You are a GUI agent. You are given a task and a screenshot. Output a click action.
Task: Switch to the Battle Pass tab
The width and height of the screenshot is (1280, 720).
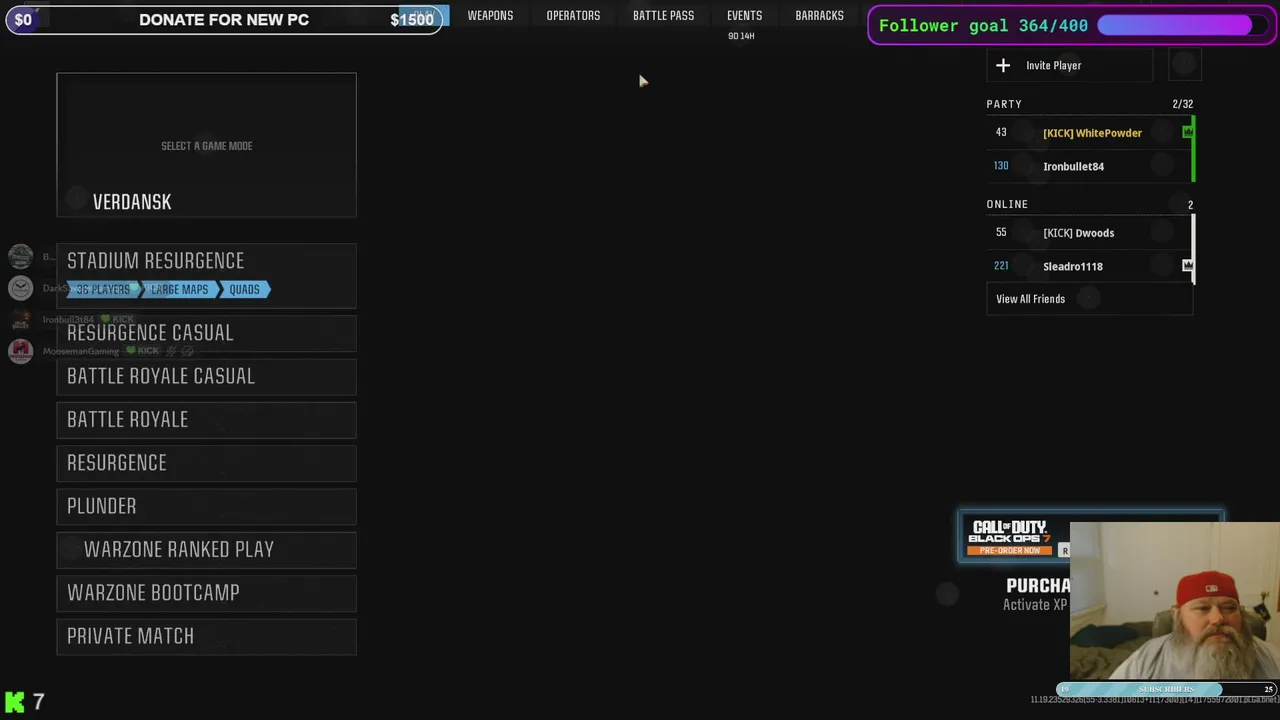(x=663, y=16)
